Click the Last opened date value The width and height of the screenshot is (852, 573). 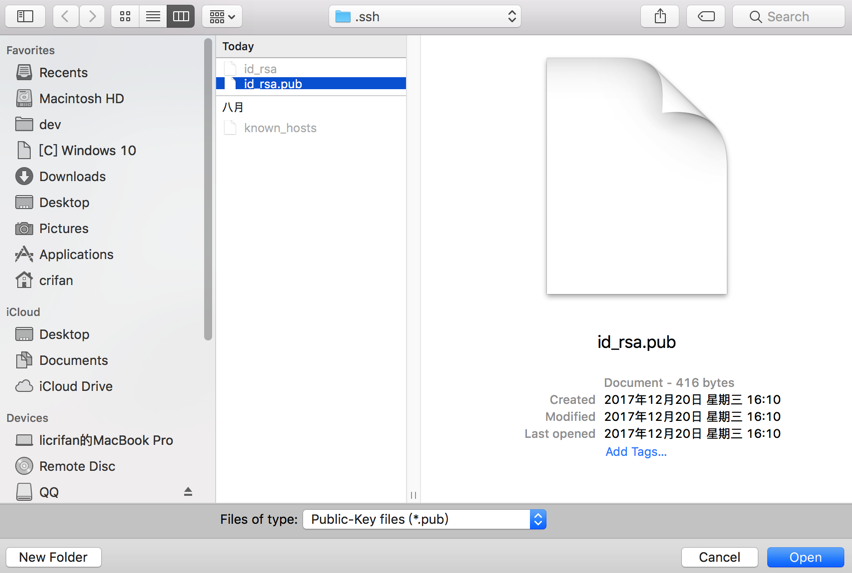click(x=692, y=433)
